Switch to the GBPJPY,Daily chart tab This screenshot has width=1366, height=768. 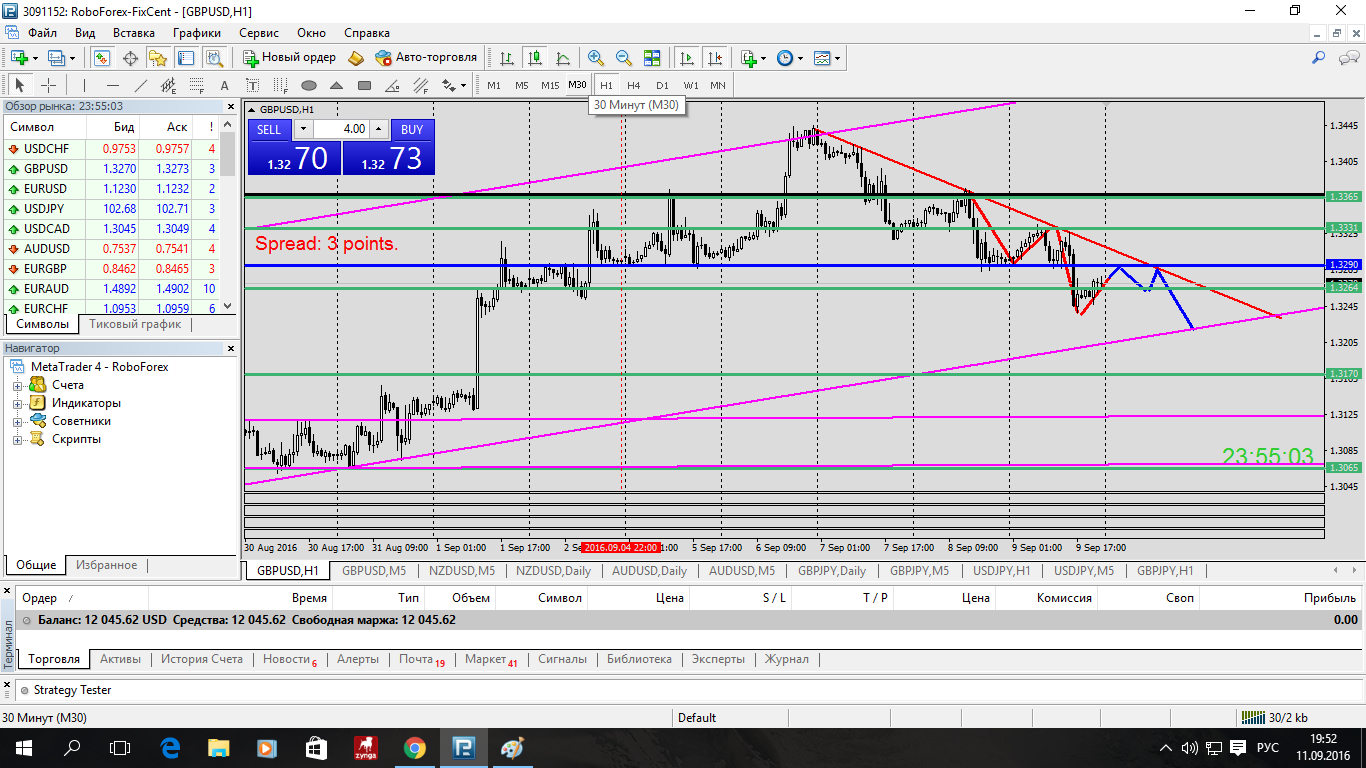click(832, 571)
